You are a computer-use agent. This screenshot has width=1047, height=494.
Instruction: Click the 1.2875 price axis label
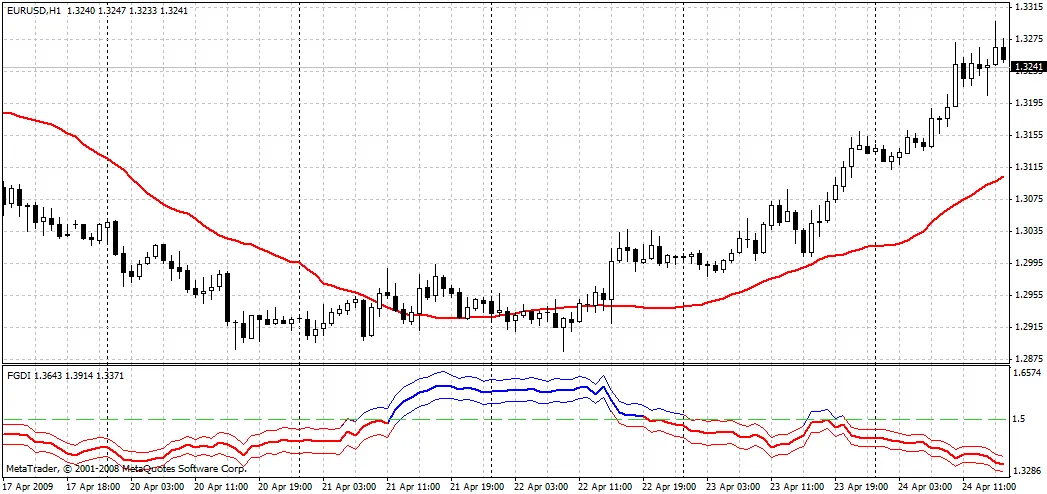(x=1028, y=358)
